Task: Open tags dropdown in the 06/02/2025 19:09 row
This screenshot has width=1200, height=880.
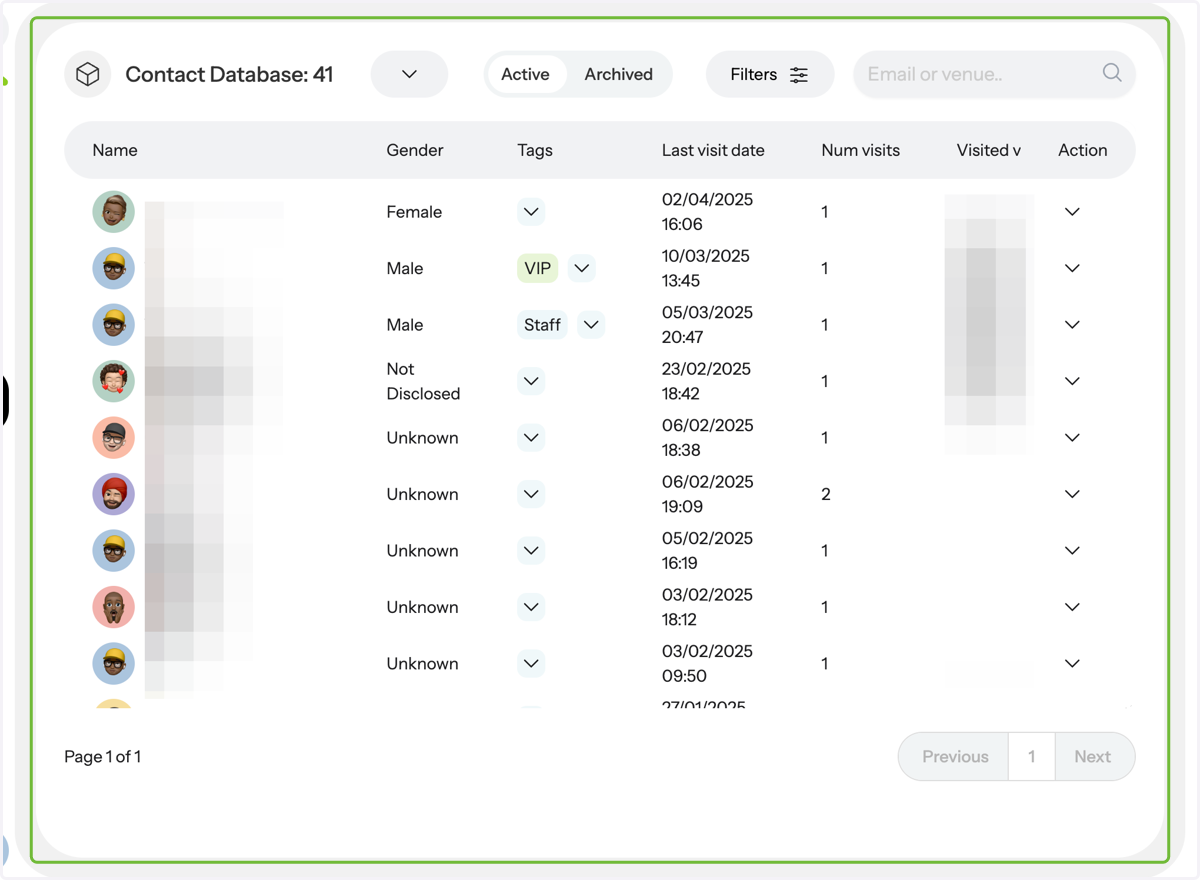Action: (x=531, y=494)
